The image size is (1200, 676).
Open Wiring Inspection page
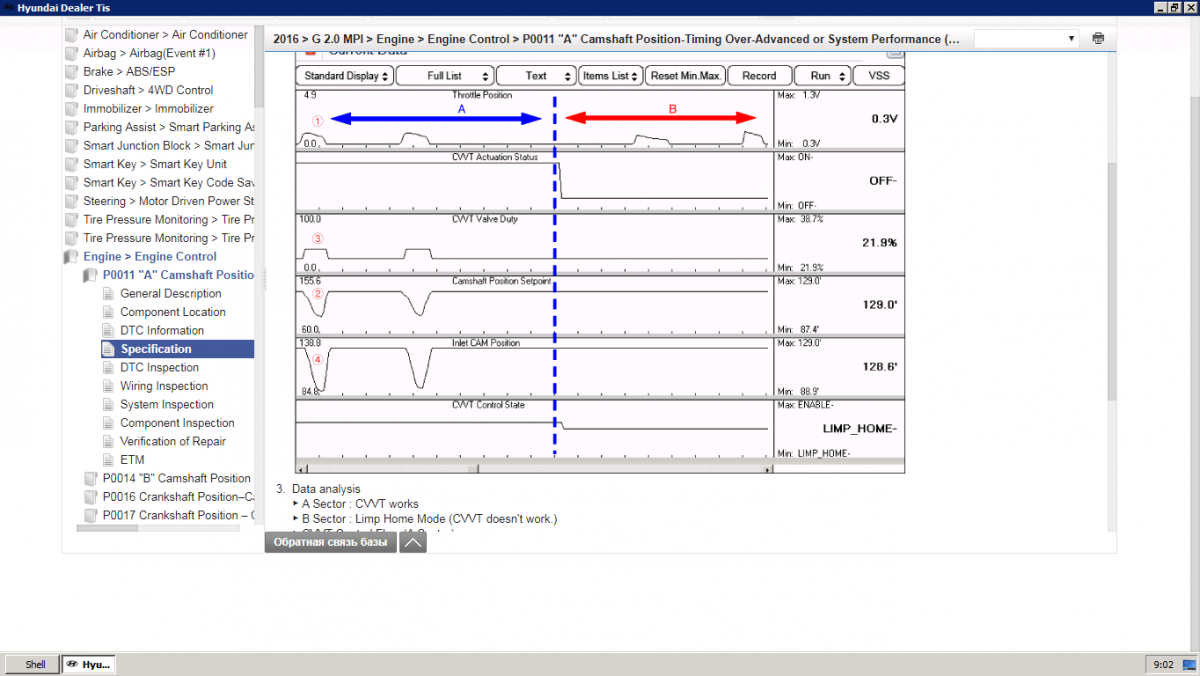tap(164, 386)
